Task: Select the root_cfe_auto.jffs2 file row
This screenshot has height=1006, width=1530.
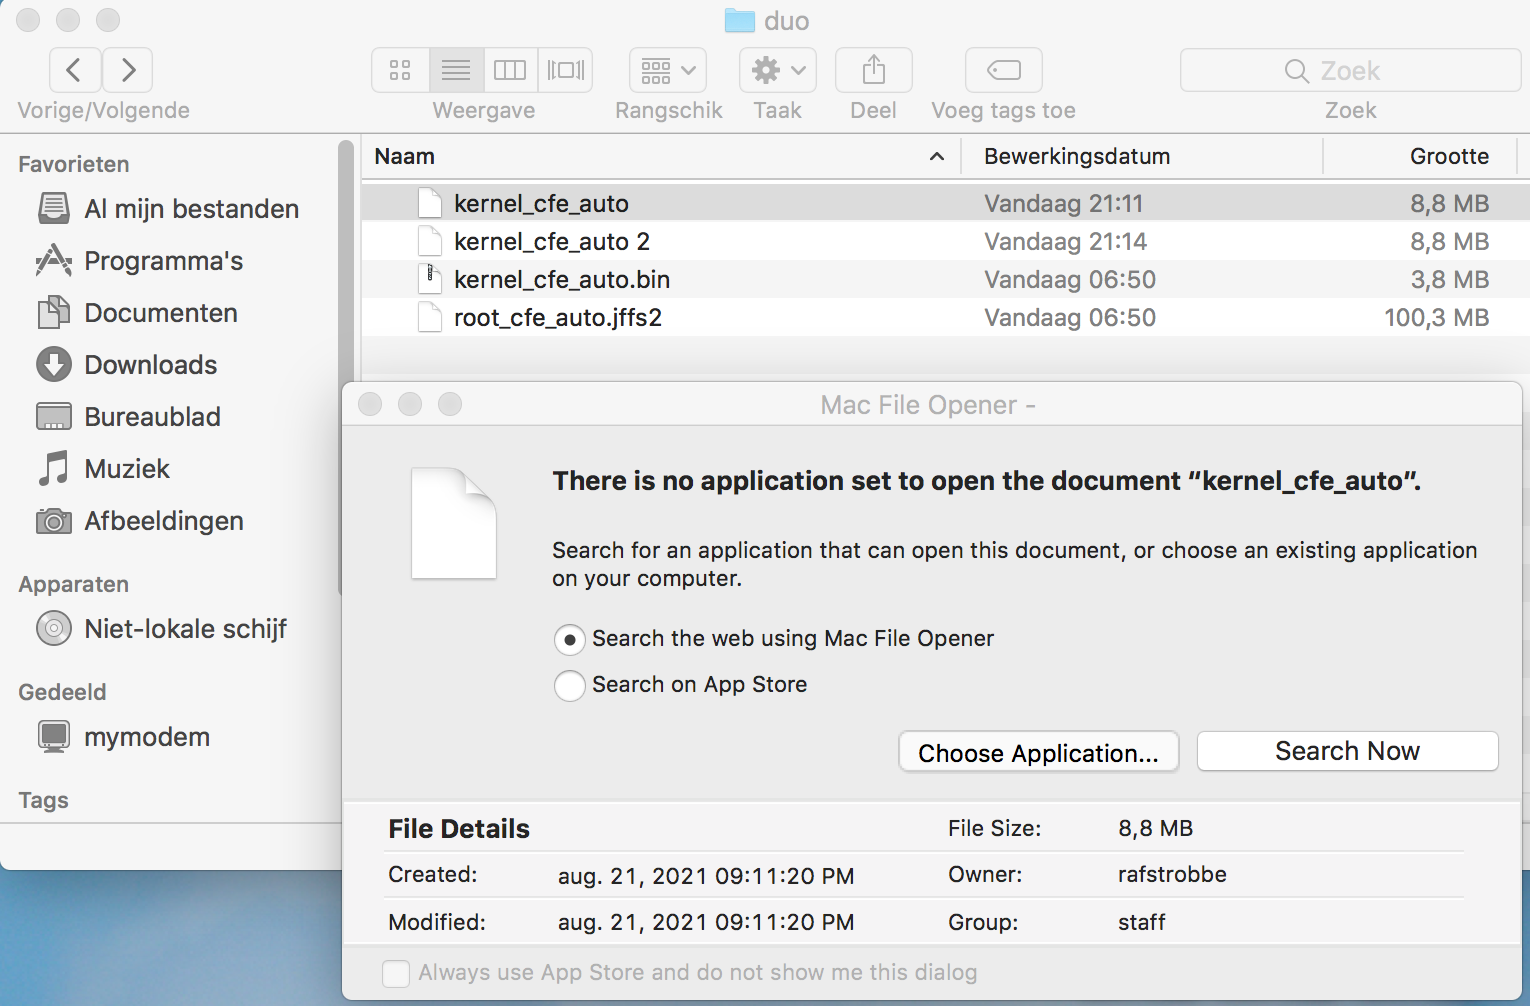Action: pos(558,318)
